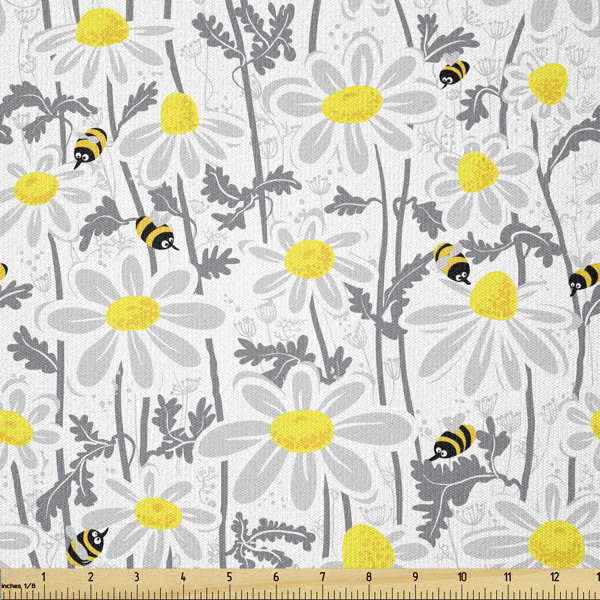600x600 pixels.
Task: Click the bee in the top-right corner
Action: pyautogui.click(x=454, y=72)
